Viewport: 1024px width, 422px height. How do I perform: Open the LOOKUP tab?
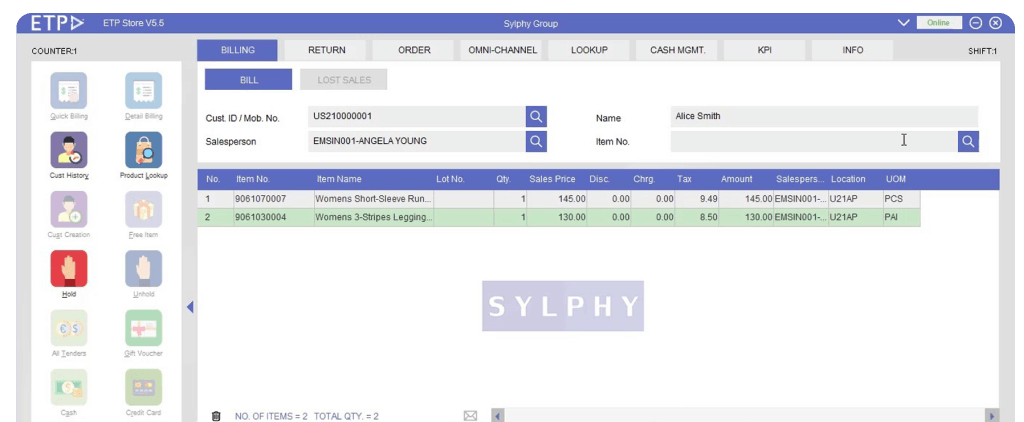point(589,50)
